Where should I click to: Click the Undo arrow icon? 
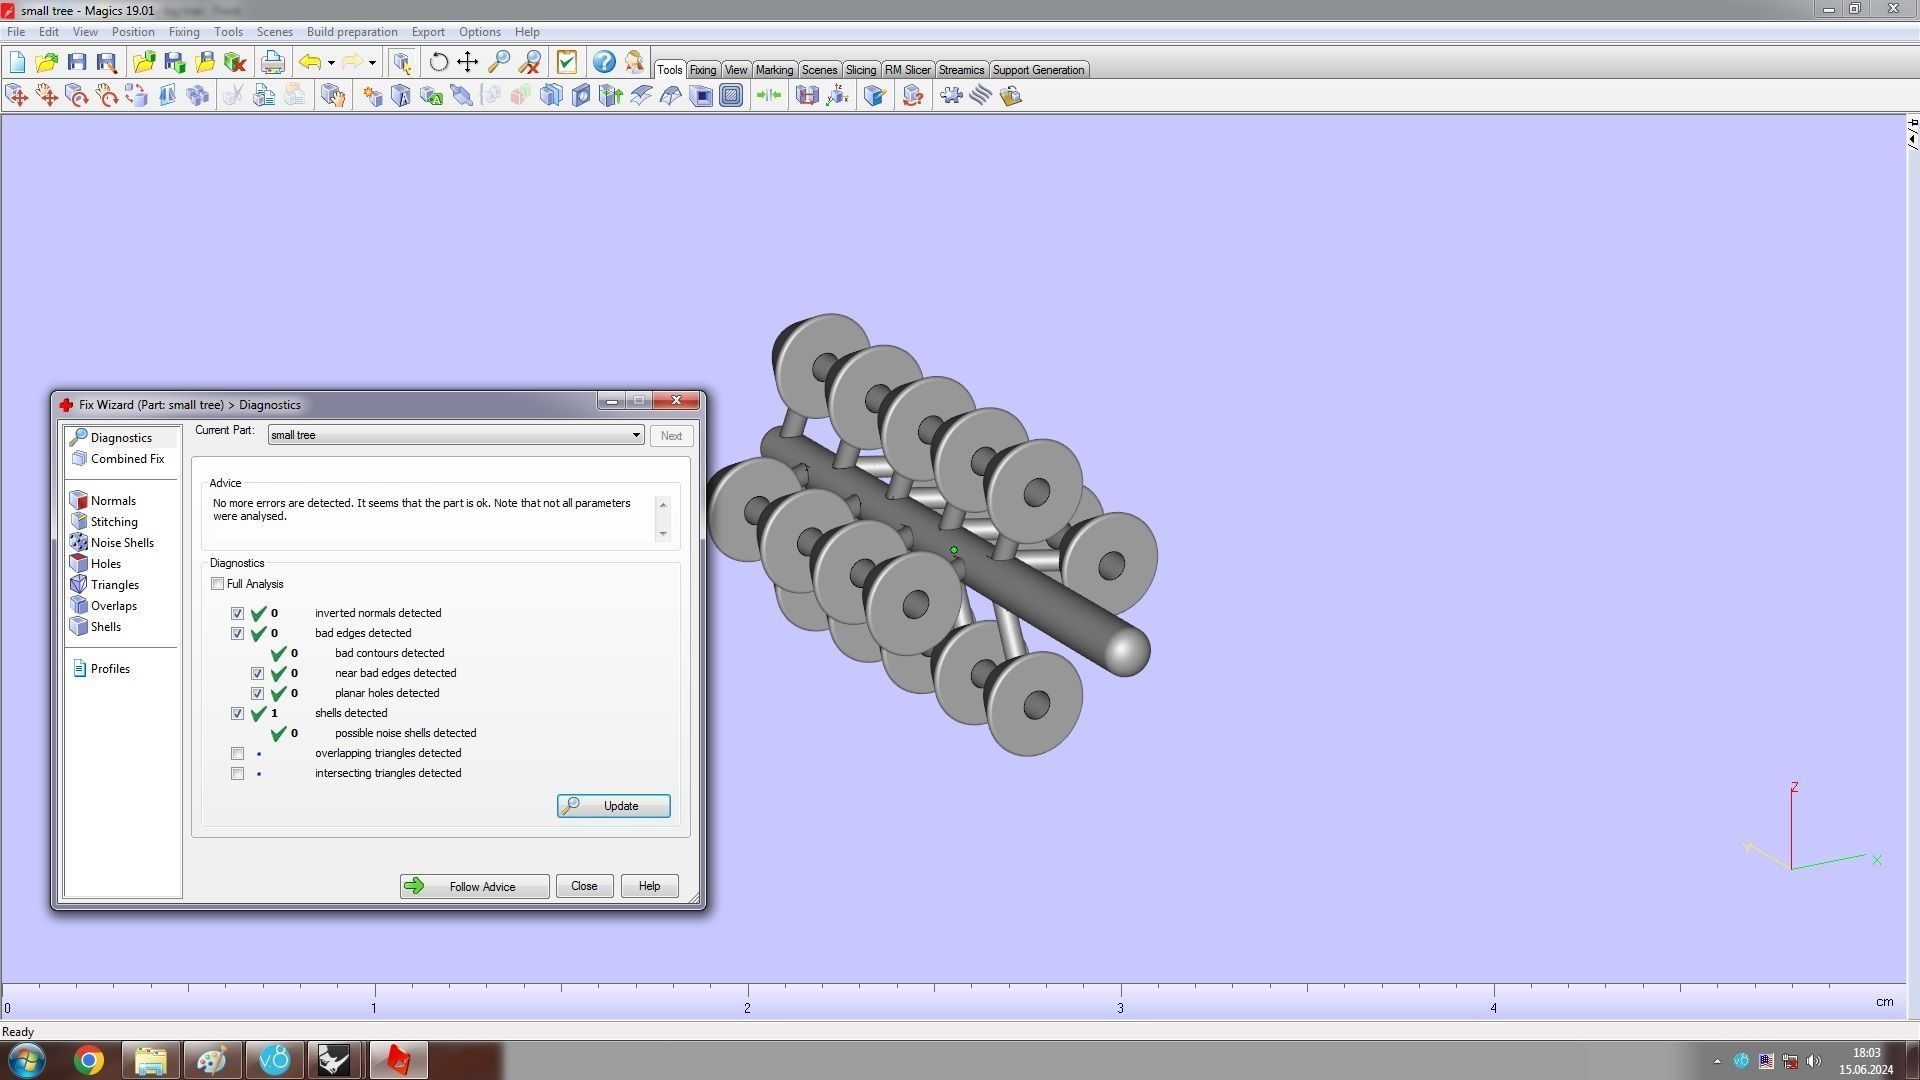310,63
